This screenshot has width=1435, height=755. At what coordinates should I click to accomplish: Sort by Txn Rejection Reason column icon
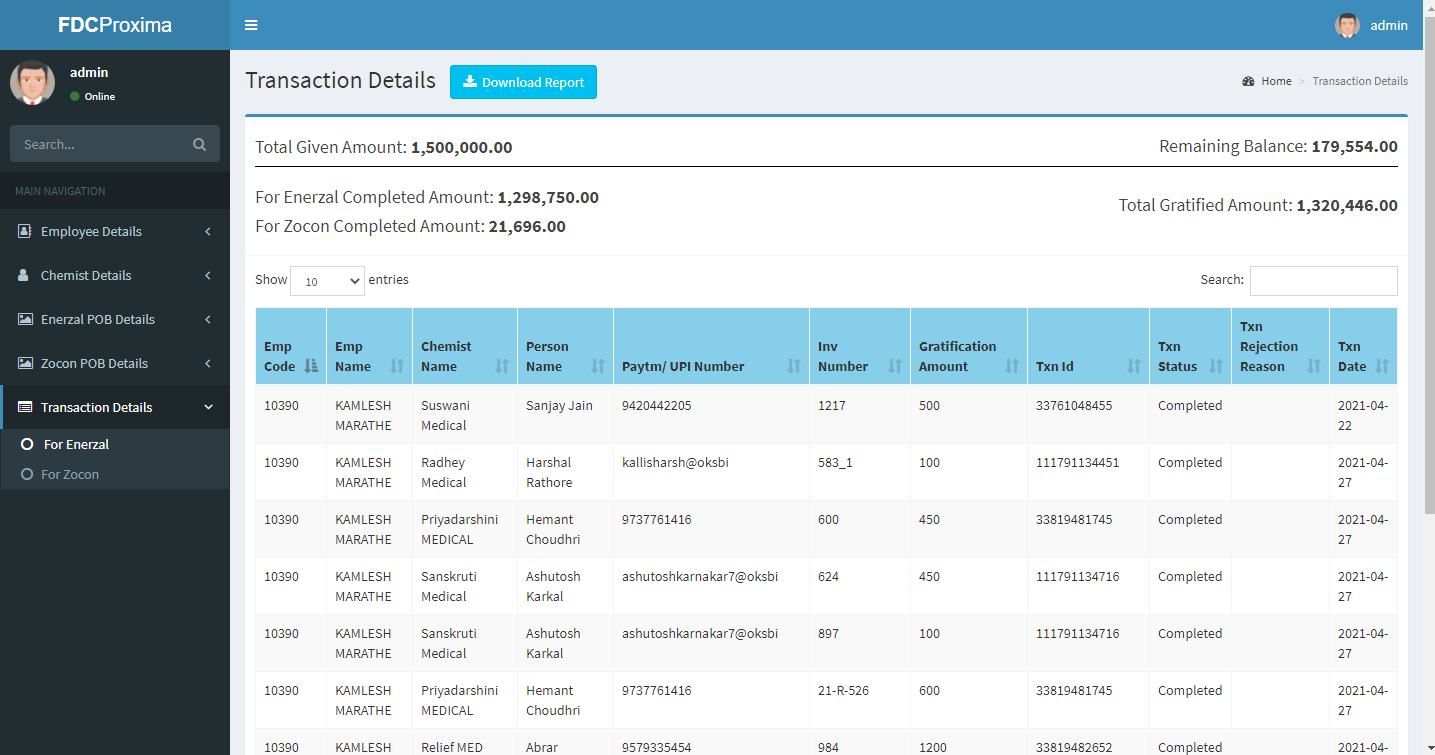1314,366
